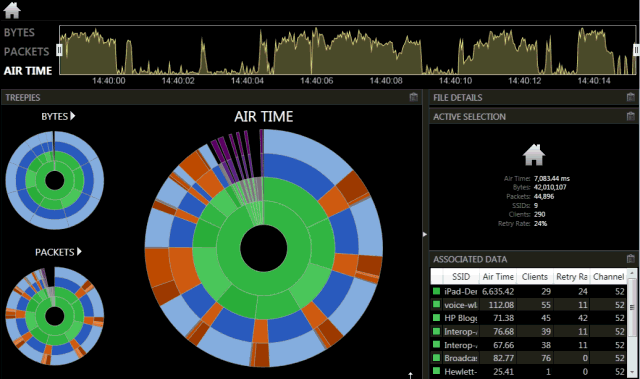Image resolution: width=640 pixels, height=379 pixels.
Task: Click the air time value 67.66
Action: 504,345
